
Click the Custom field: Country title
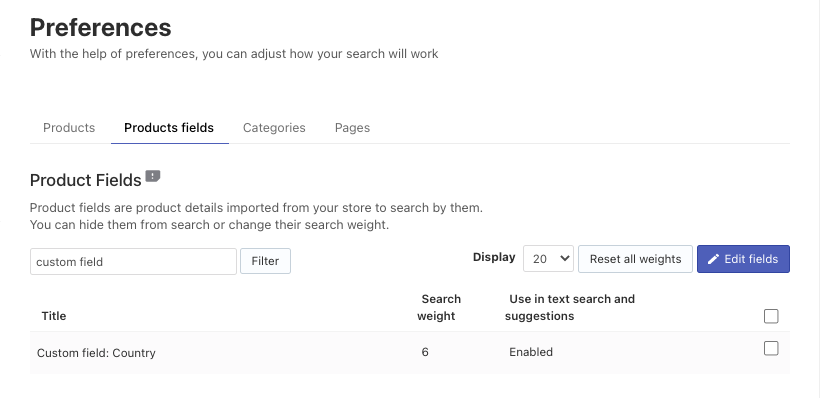96,353
